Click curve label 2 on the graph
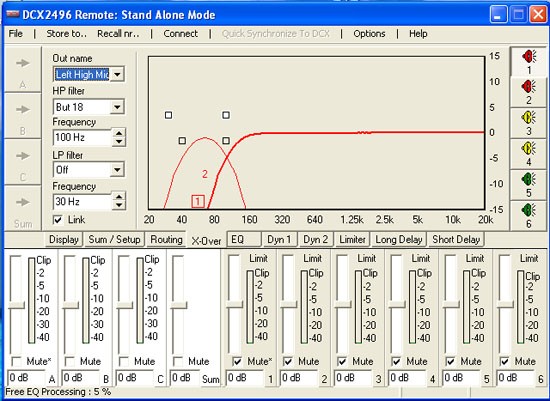Viewport: 550px width, 401px height. point(205,174)
